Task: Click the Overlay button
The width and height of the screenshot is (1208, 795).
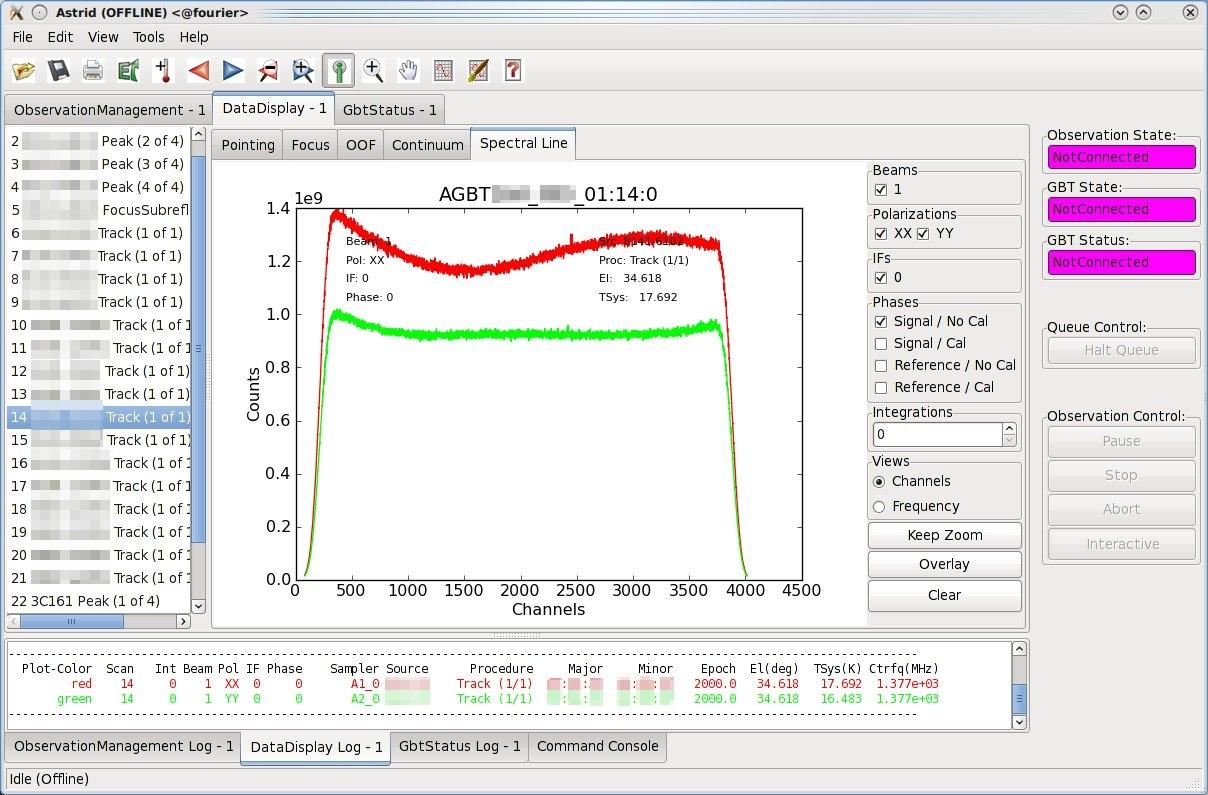Action: point(945,564)
